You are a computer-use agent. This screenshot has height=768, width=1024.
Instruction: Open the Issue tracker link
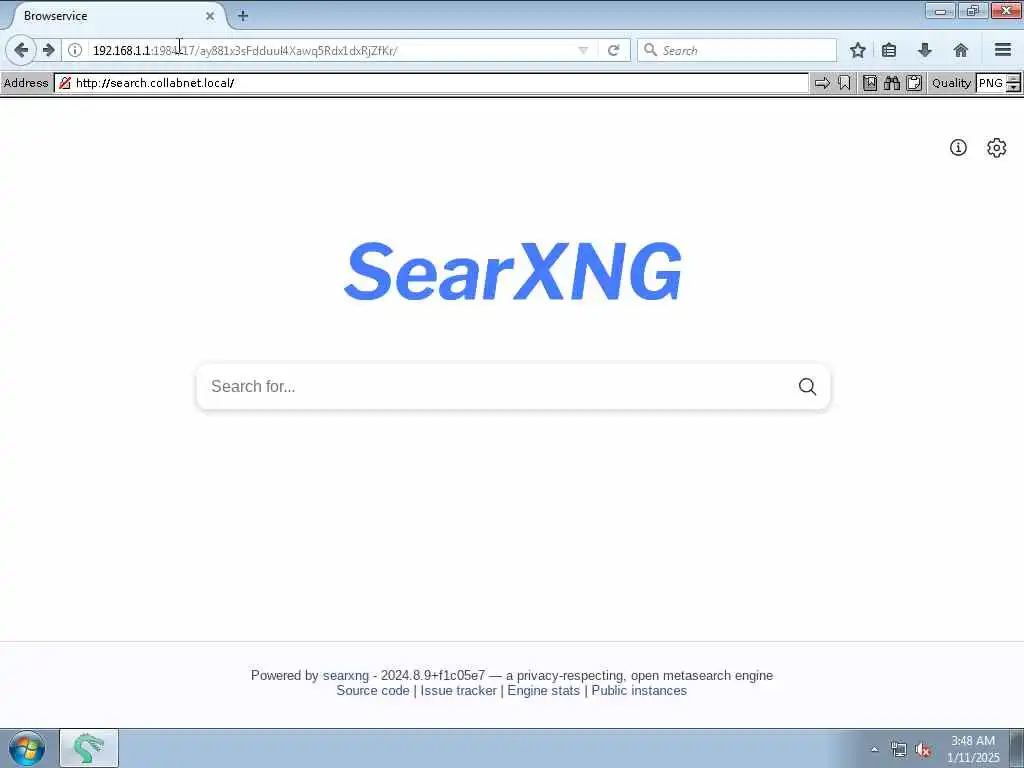coord(458,690)
